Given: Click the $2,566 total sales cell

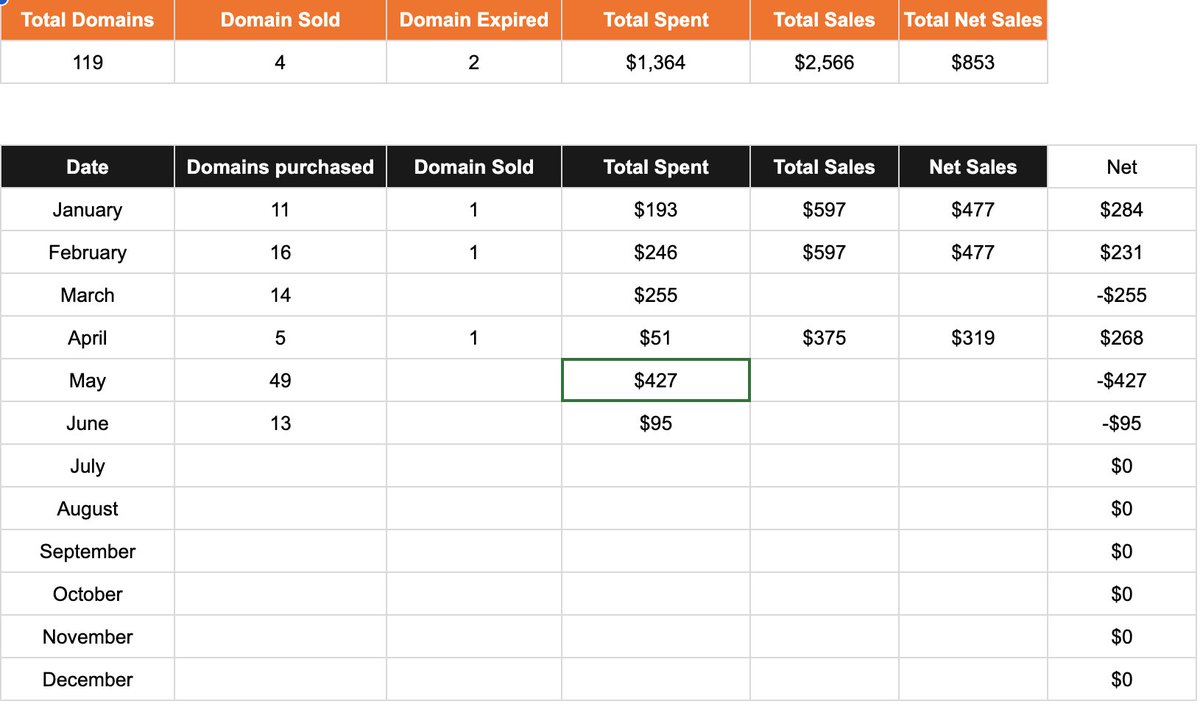Looking at the screenshot, I should pos(824,62).
